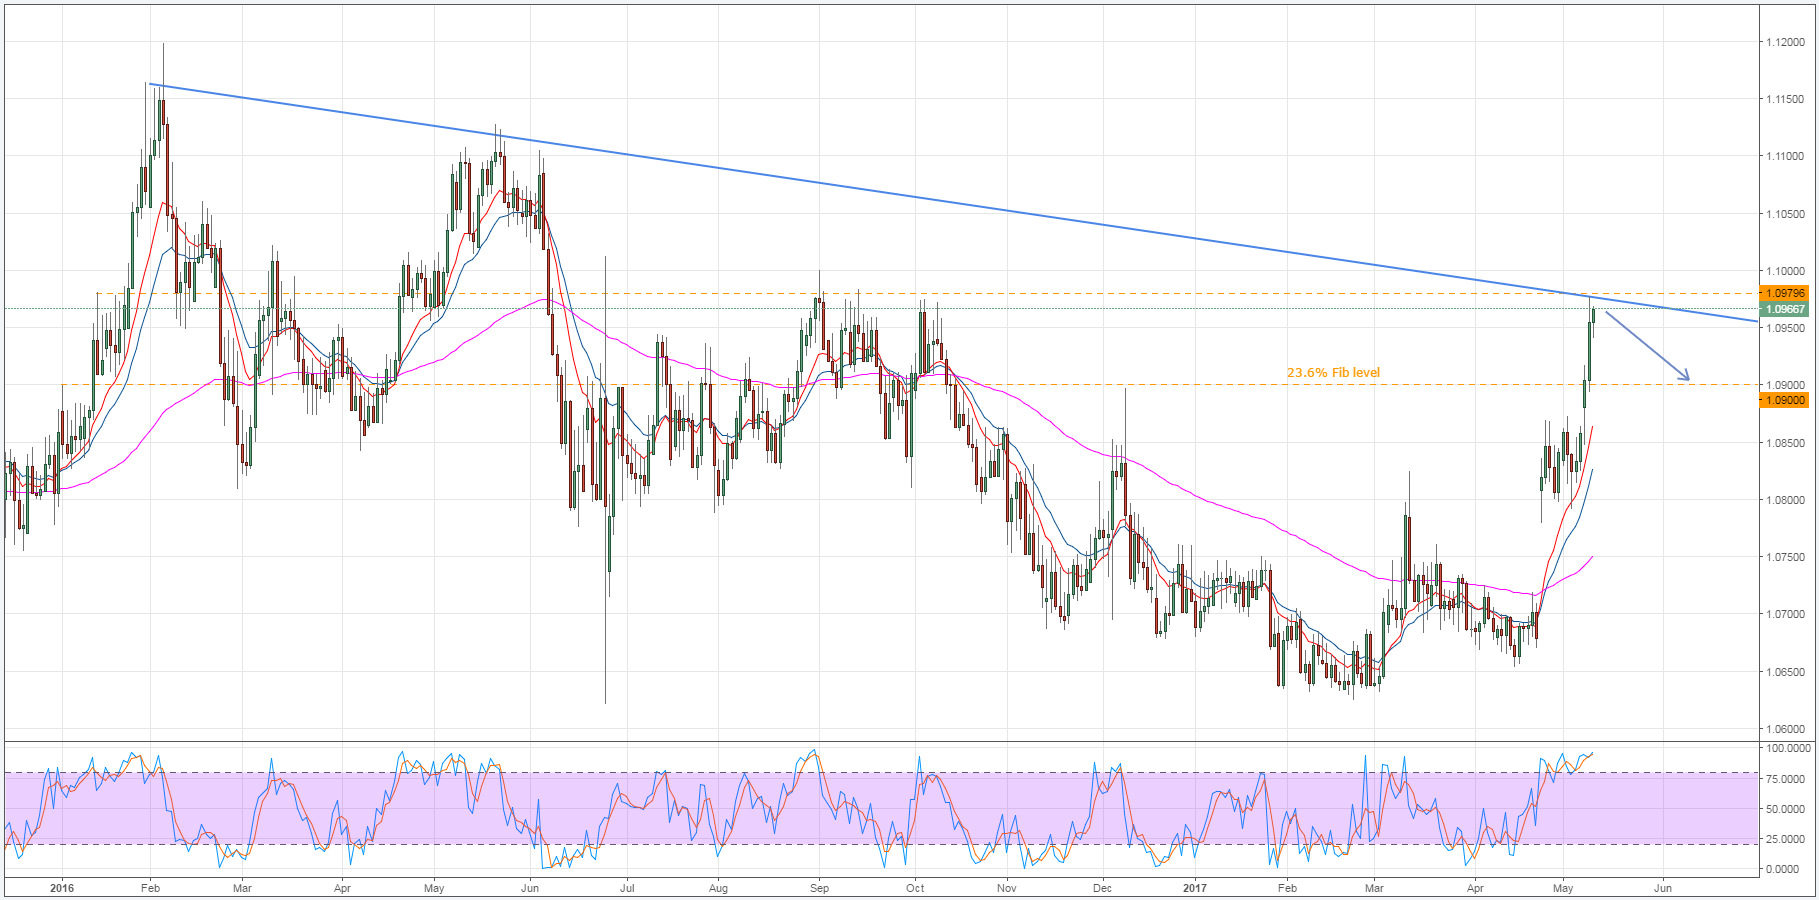The image size is (1819, 900).
Task: Click the Dec label on time axis
Action: (1102, 888)
